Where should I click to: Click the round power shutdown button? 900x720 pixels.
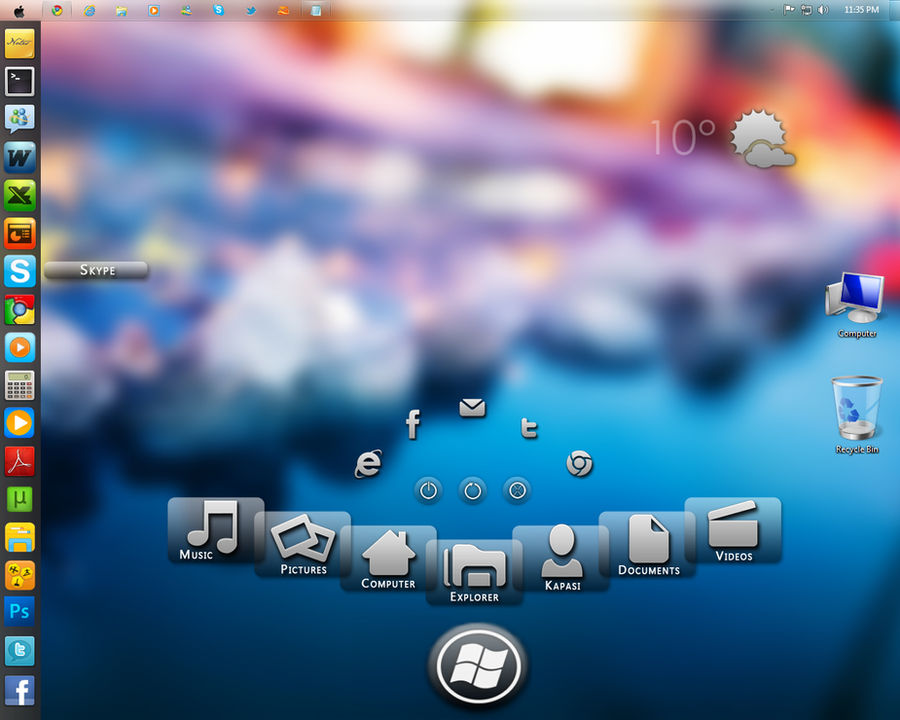coord(428,491)
